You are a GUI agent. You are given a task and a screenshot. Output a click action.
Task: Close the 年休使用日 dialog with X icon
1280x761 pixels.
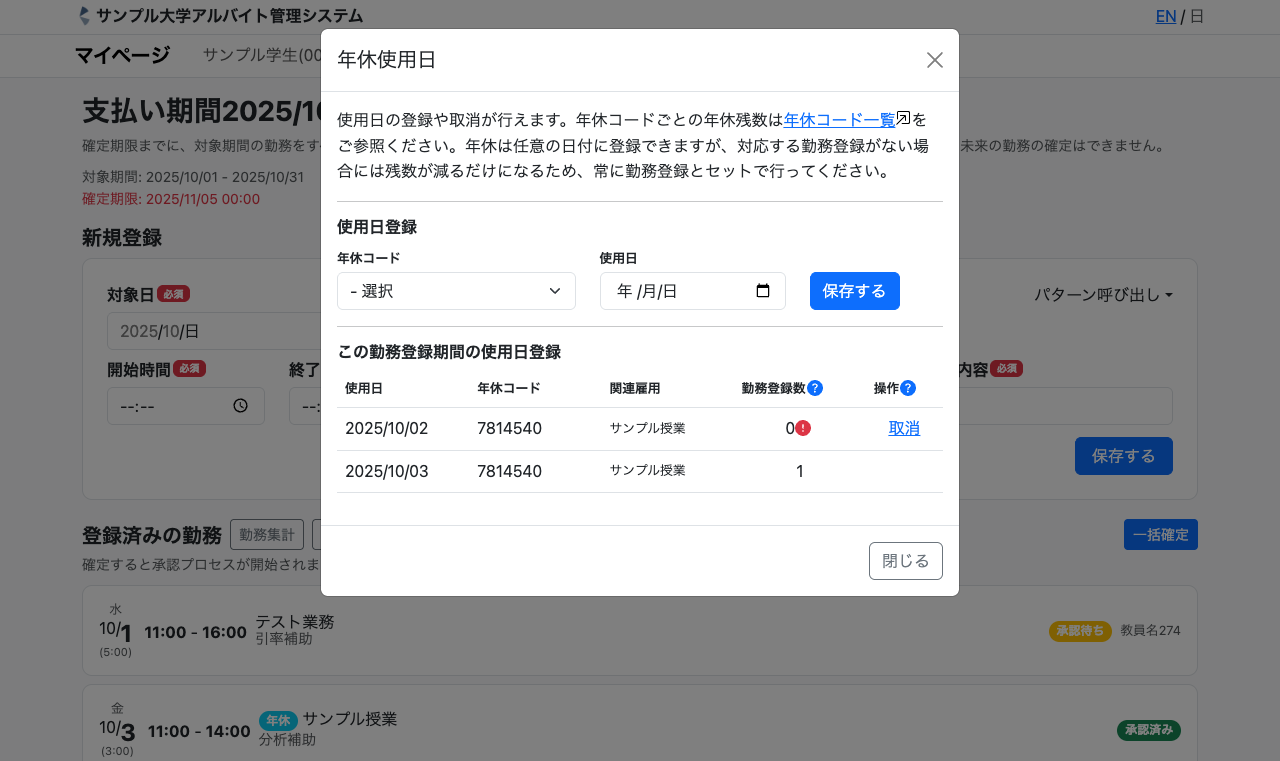coord(934,60)
